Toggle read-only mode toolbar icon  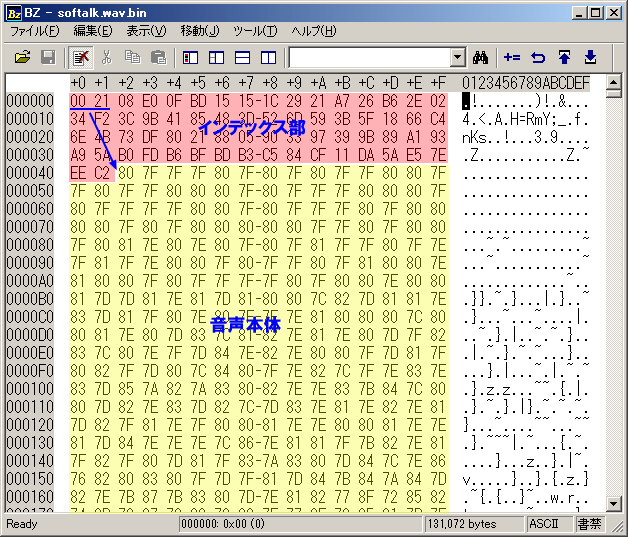click(80, 58)
